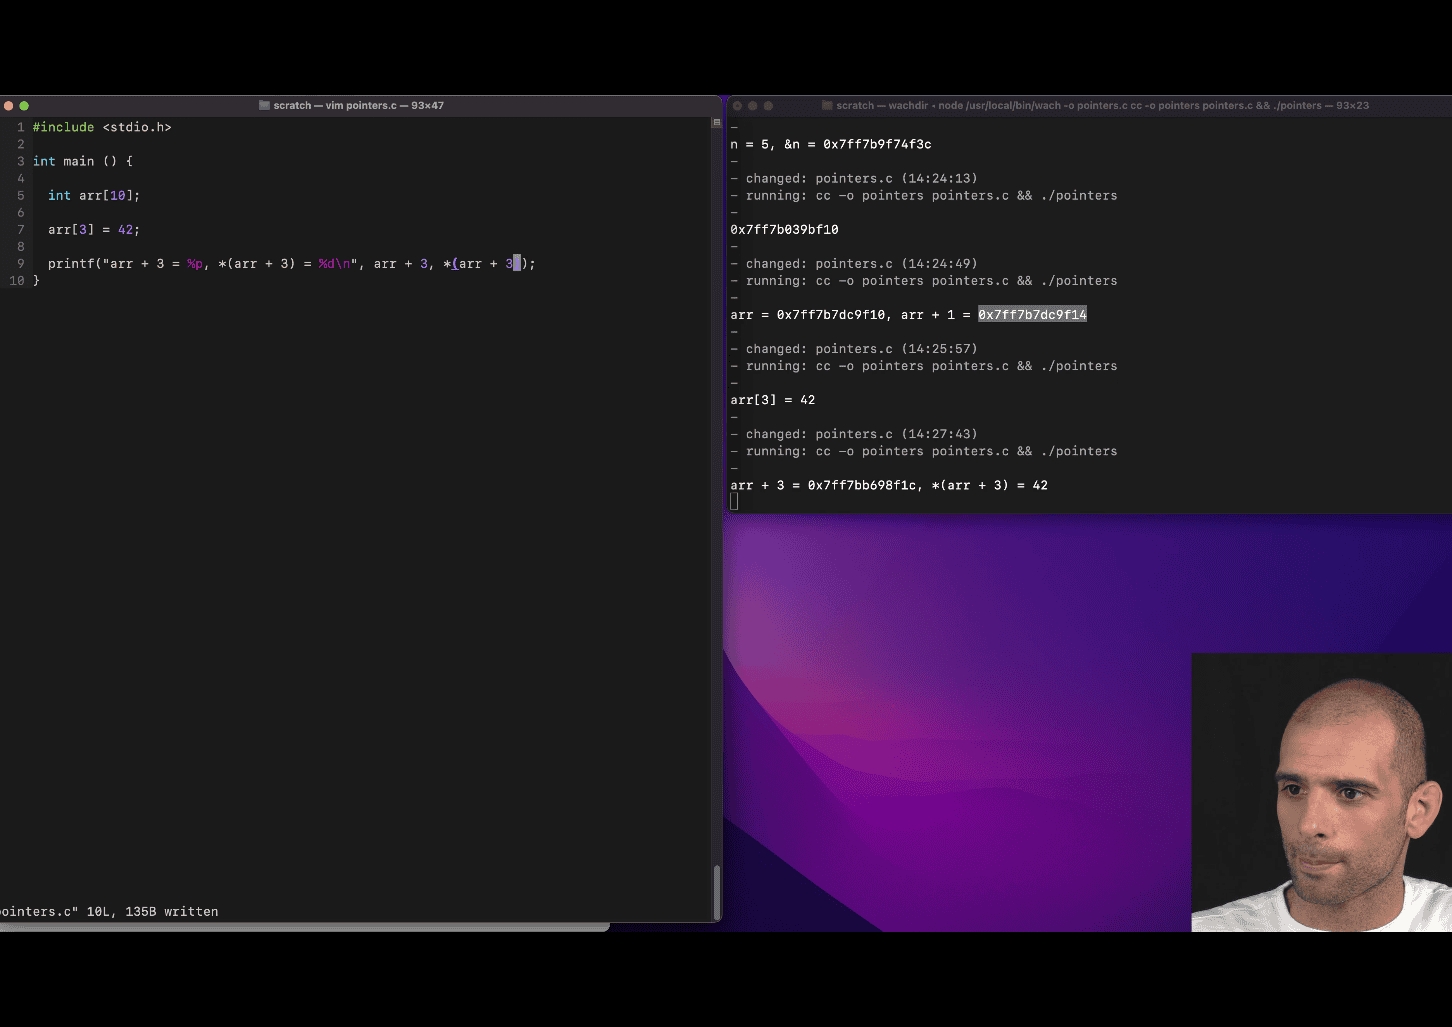Click the 'arr[3] = 42' output line
Screen dimensions: 1452x1027
tap(773, 400)
